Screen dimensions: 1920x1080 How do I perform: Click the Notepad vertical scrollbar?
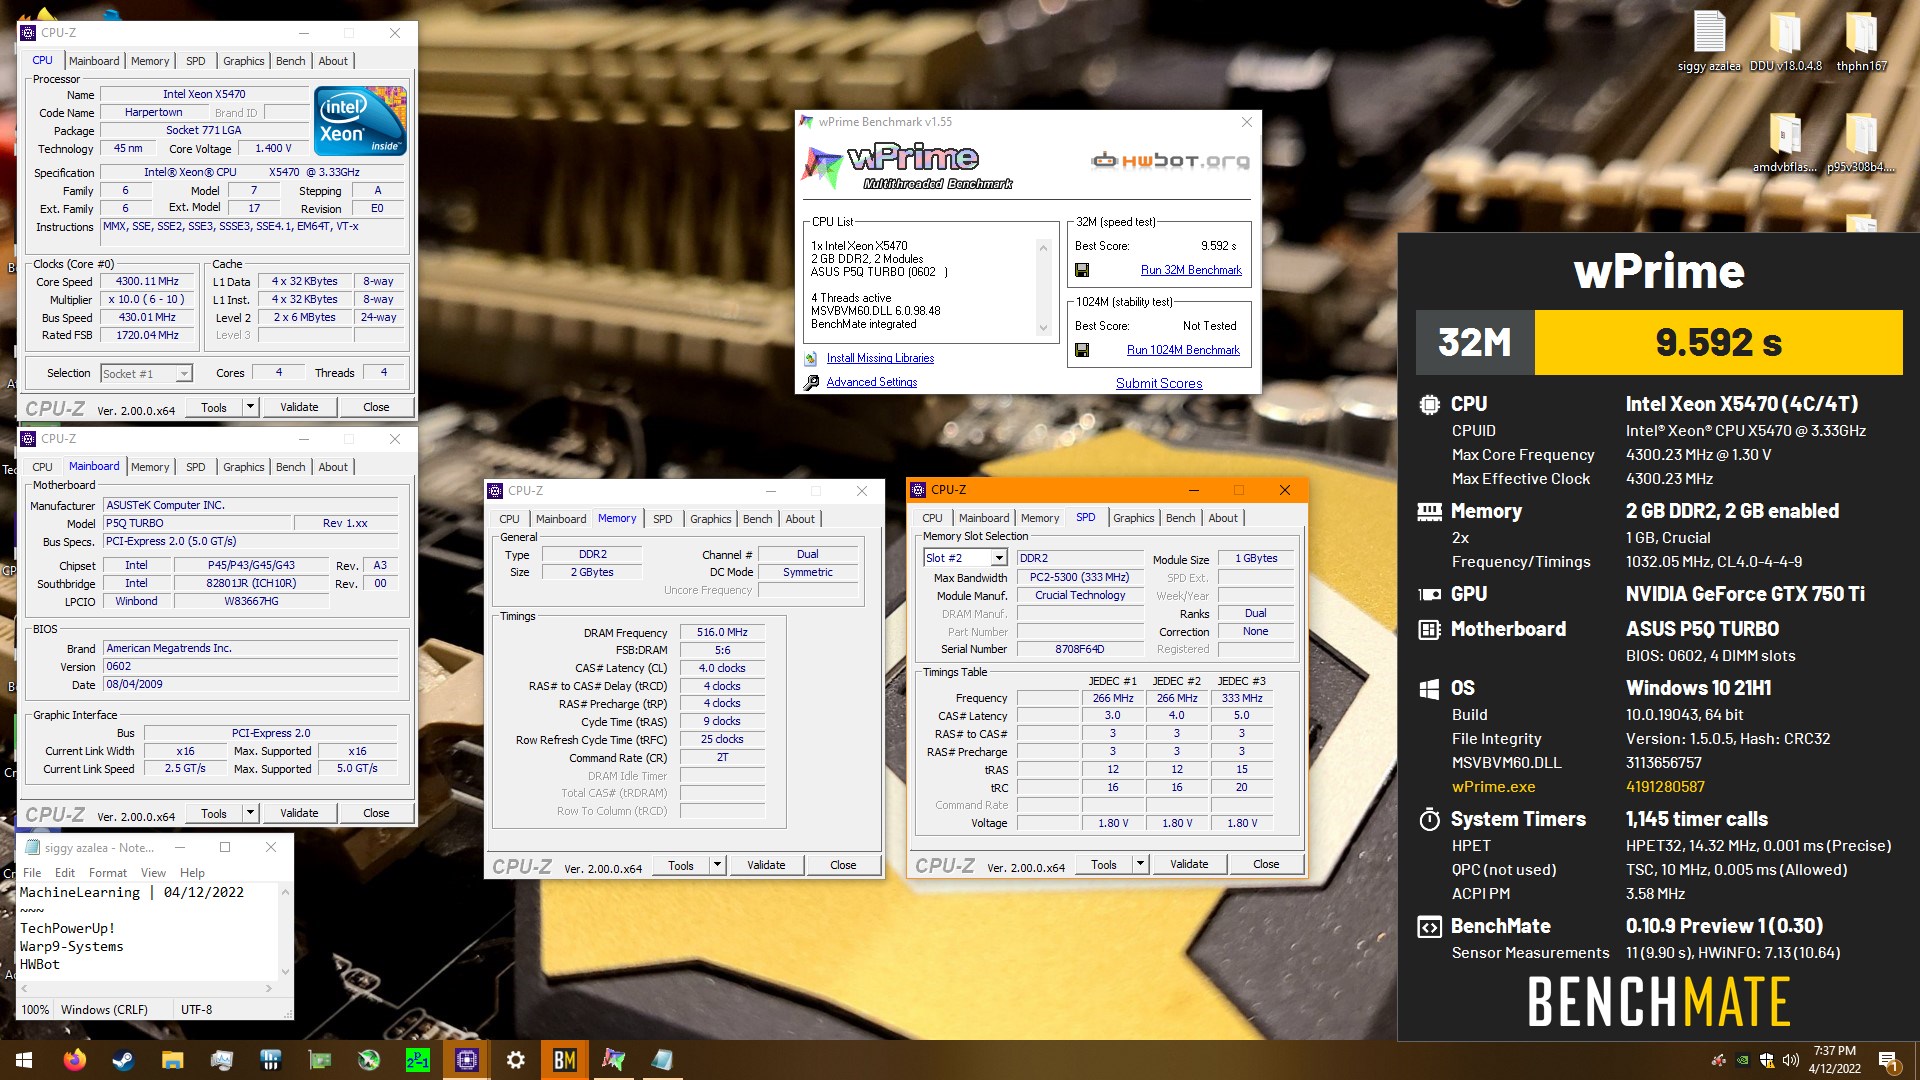click(x=285, y=931)
